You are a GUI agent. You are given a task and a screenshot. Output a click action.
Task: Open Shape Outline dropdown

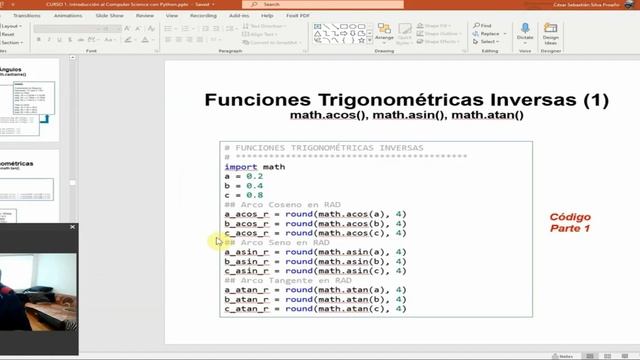[439, 33]
